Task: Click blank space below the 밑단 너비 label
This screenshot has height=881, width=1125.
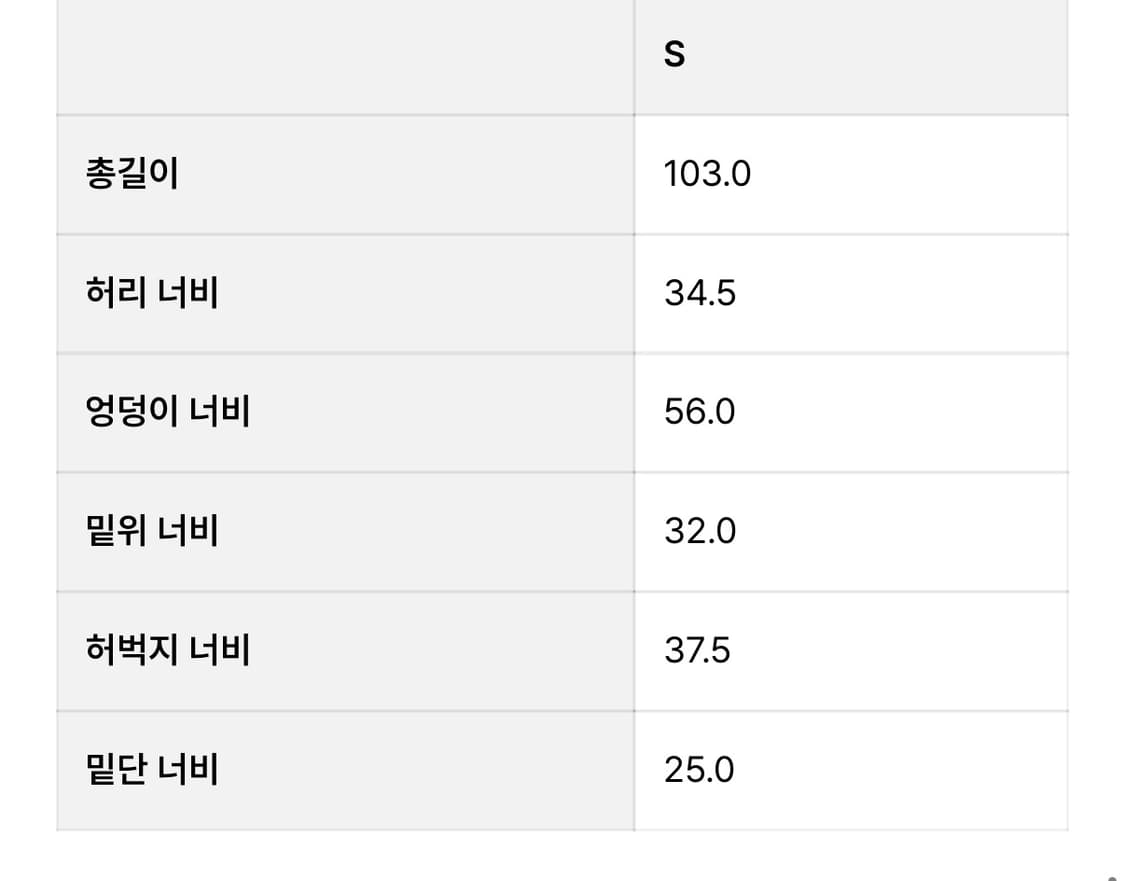Action: 152,856
